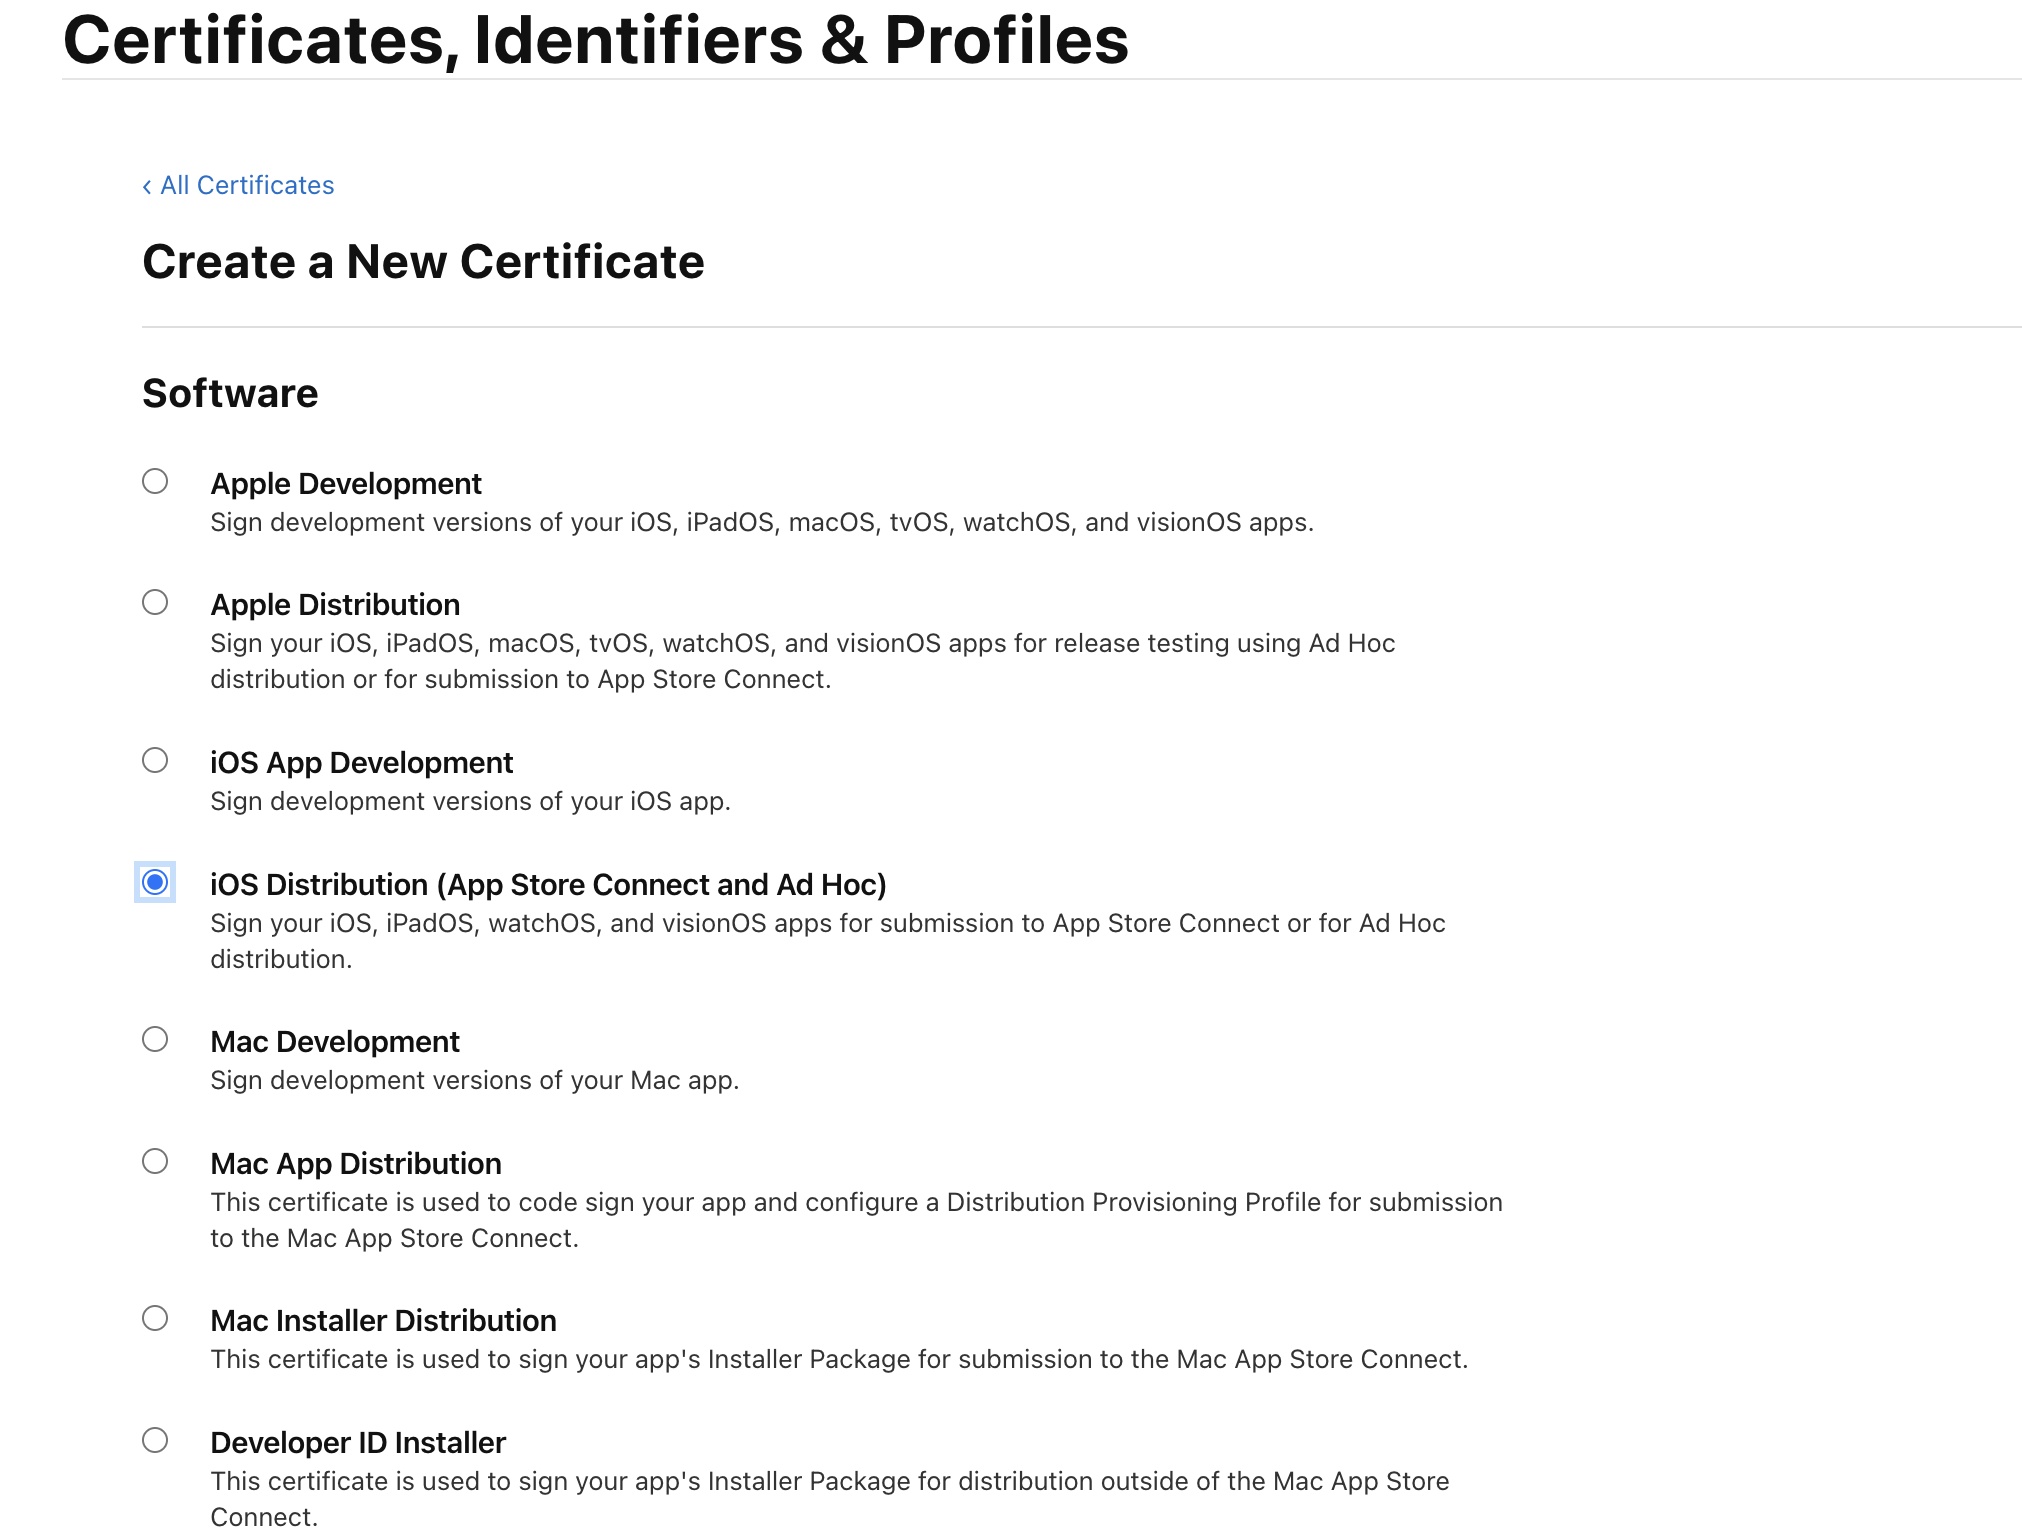Click the 'Apple Development' option title

pyautogui.click(x=346, y=484)
